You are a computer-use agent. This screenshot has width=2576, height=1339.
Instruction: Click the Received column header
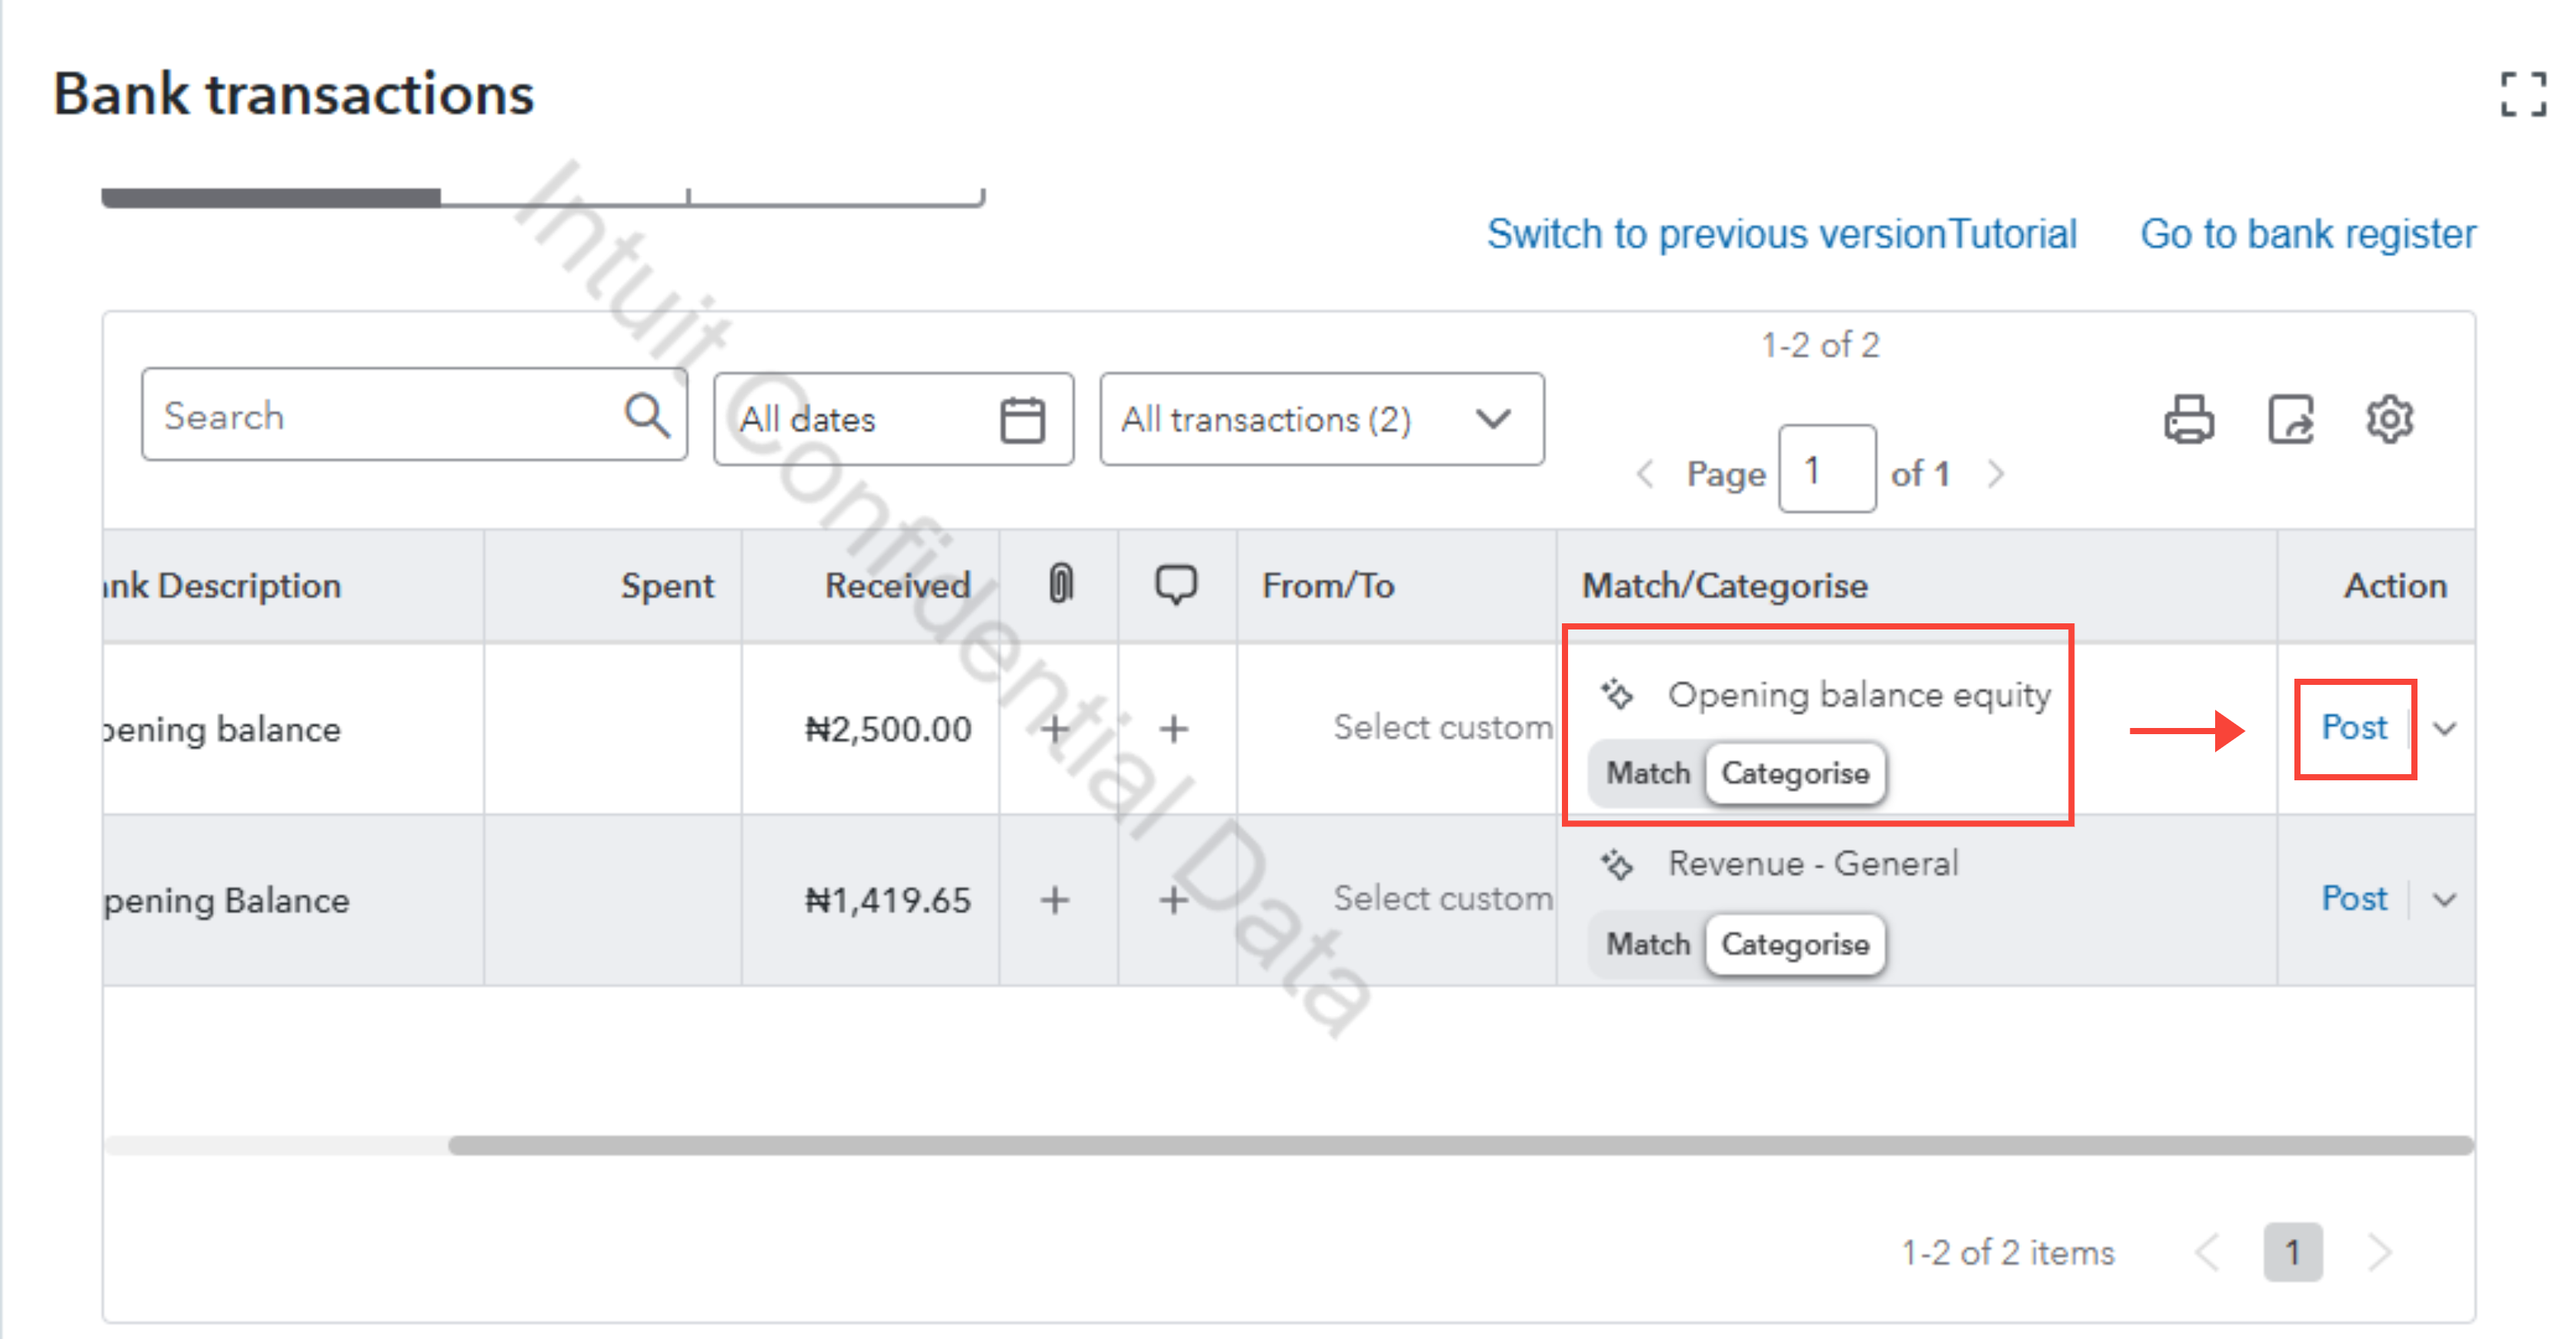coord(897,586)
